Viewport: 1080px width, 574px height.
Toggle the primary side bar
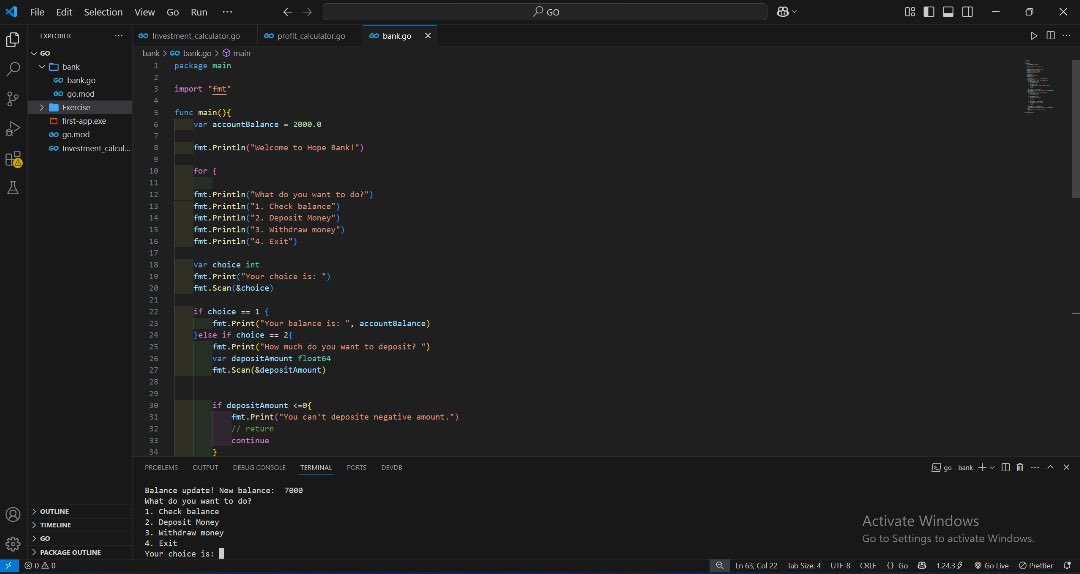tap(929, 12)
